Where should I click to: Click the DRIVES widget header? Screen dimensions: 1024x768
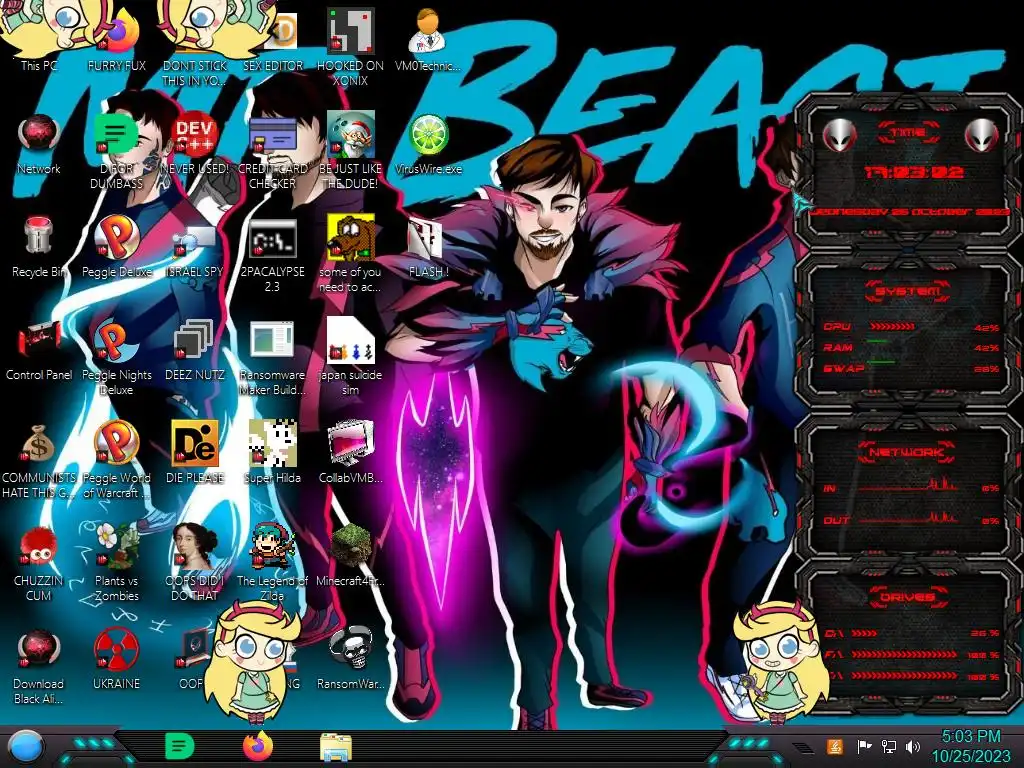908,596
